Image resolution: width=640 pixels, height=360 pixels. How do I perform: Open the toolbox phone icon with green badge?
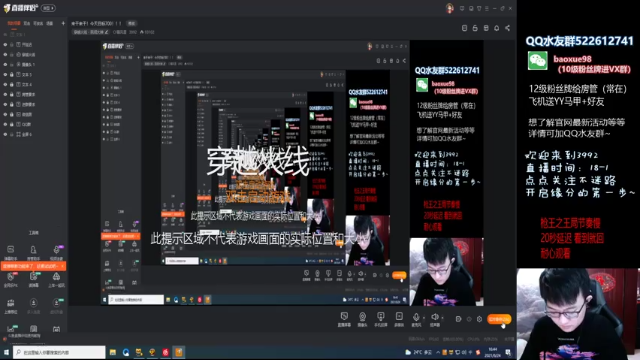[x=33, y=279]
